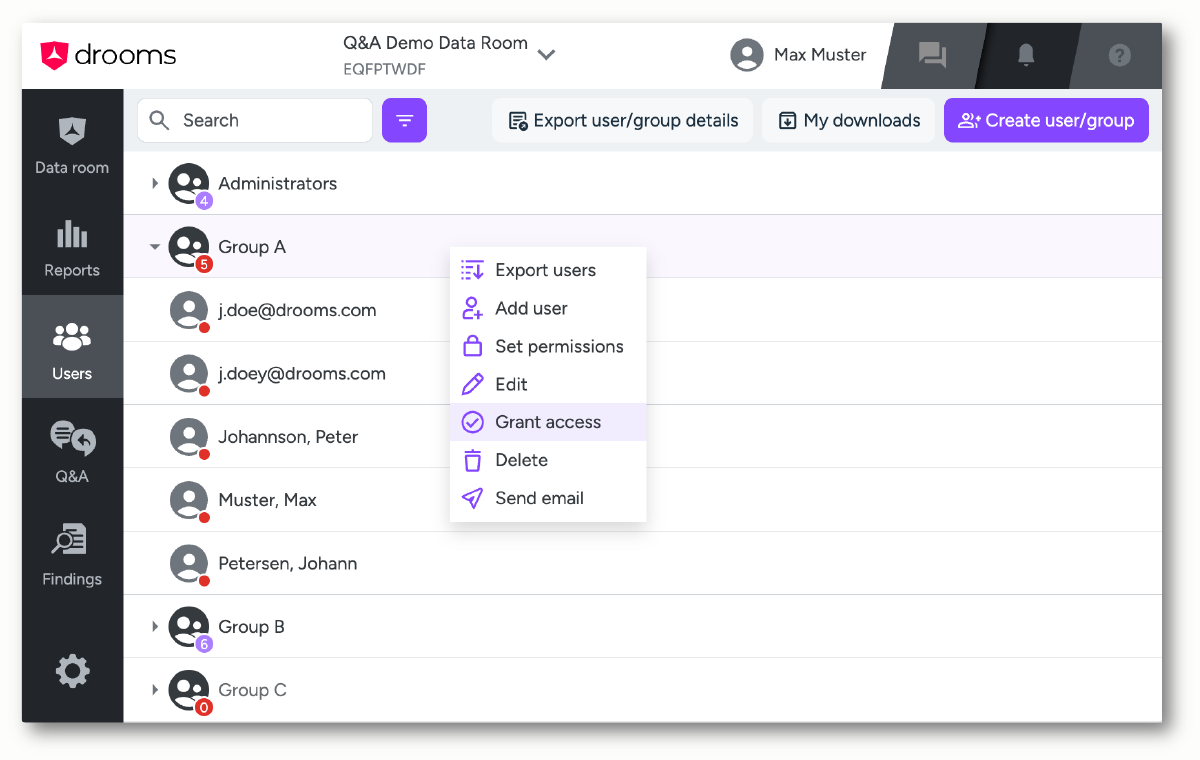Click the Export users list icon
This screenshot has height=760, width=1200.
[x=472, y=270]
